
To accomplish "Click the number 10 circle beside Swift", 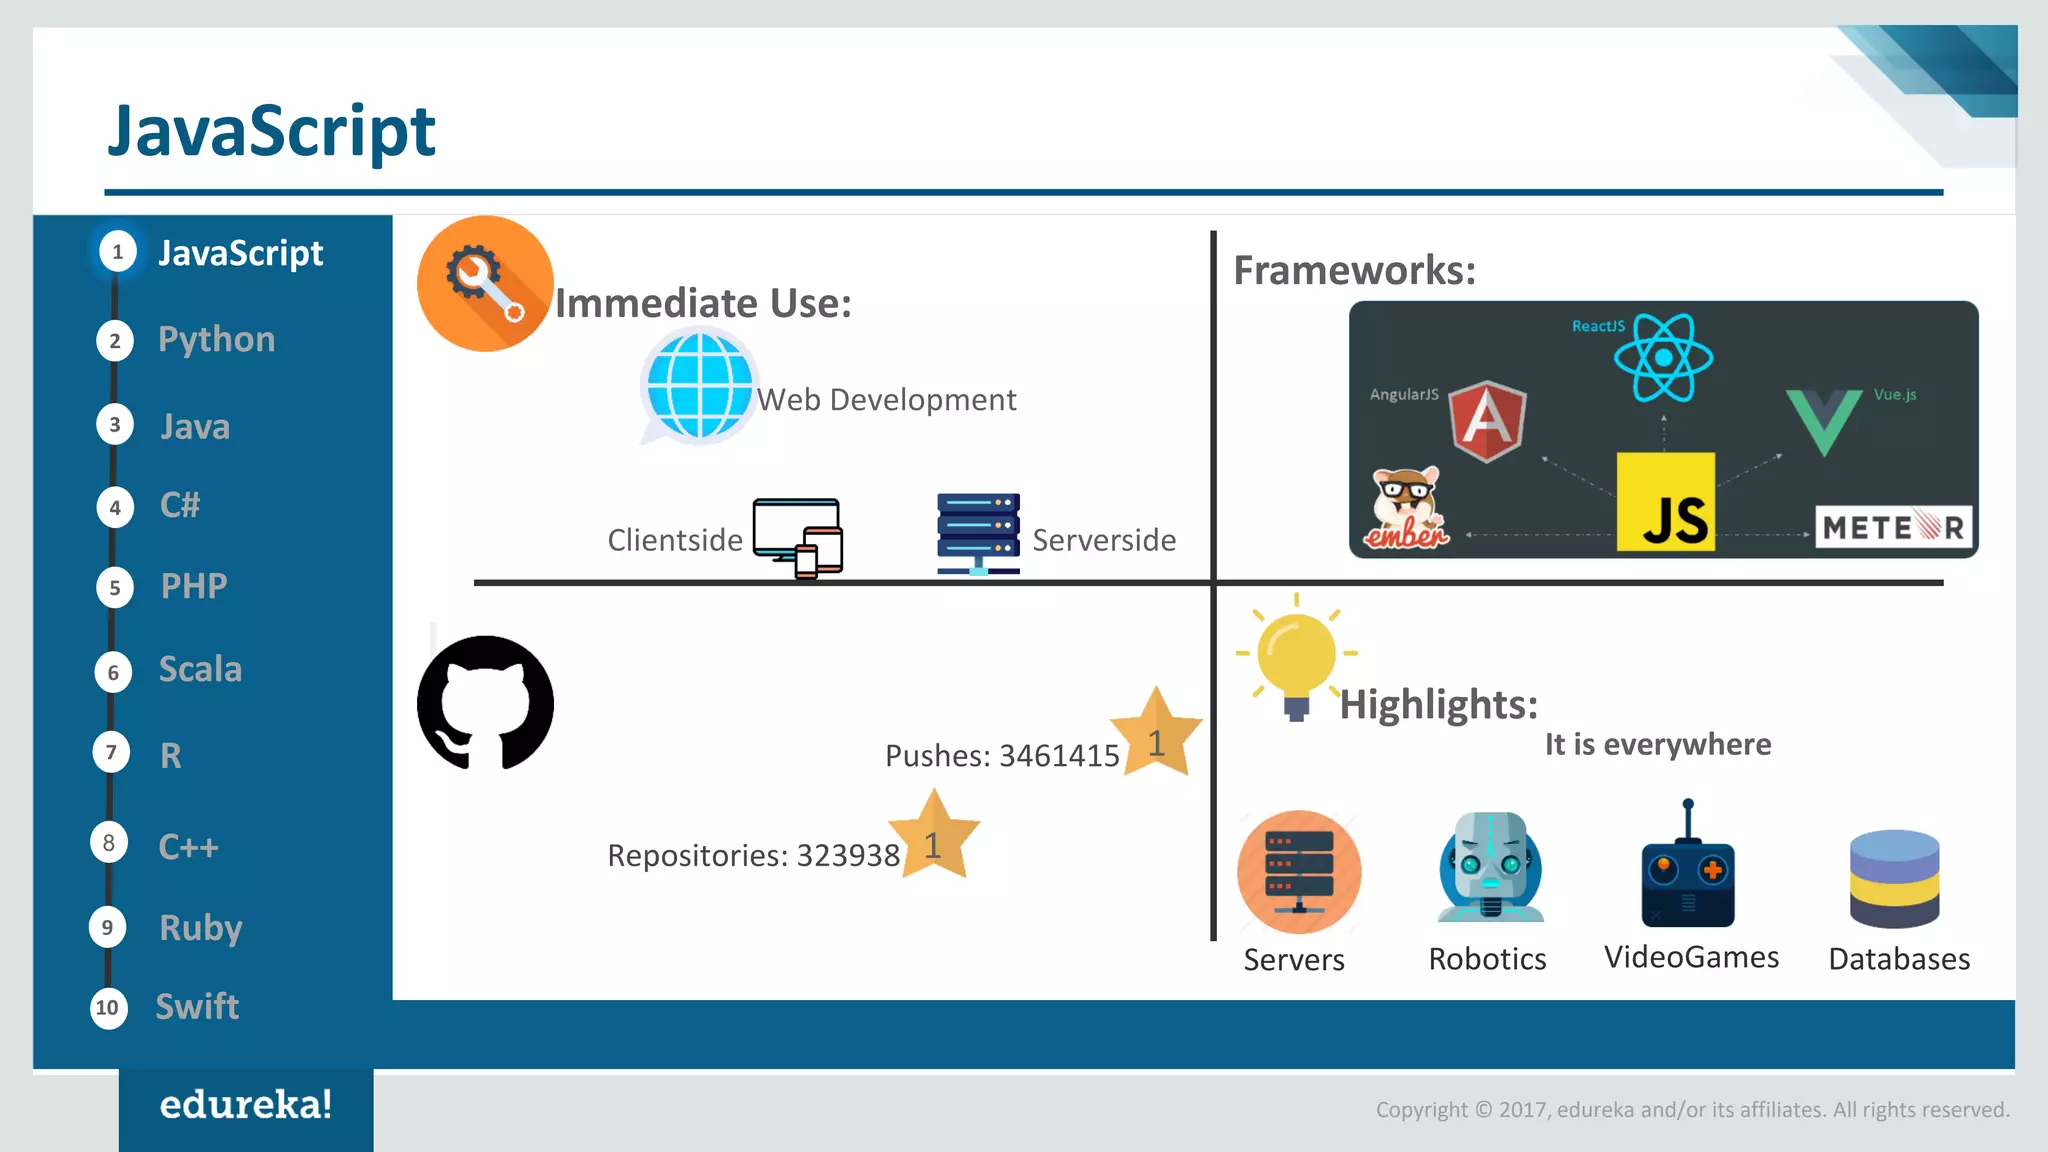I will point(108,1008).
